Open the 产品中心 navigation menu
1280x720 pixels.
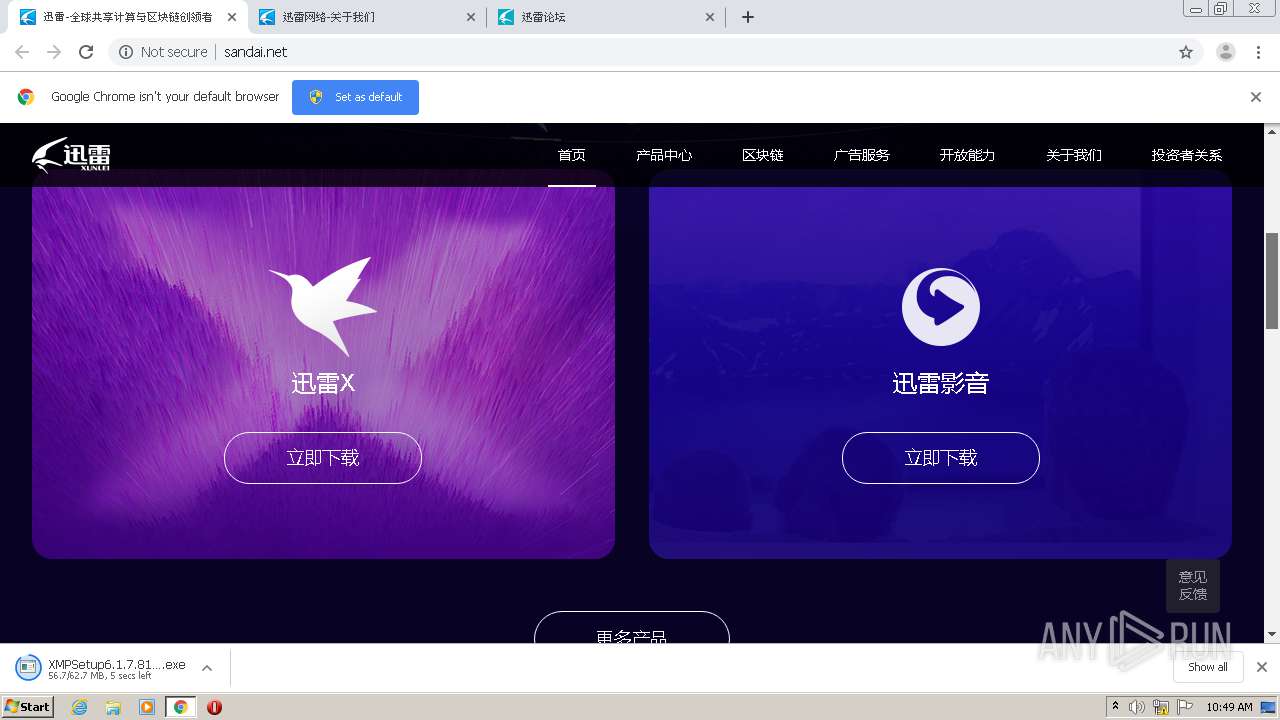click(x=664, y=155)
